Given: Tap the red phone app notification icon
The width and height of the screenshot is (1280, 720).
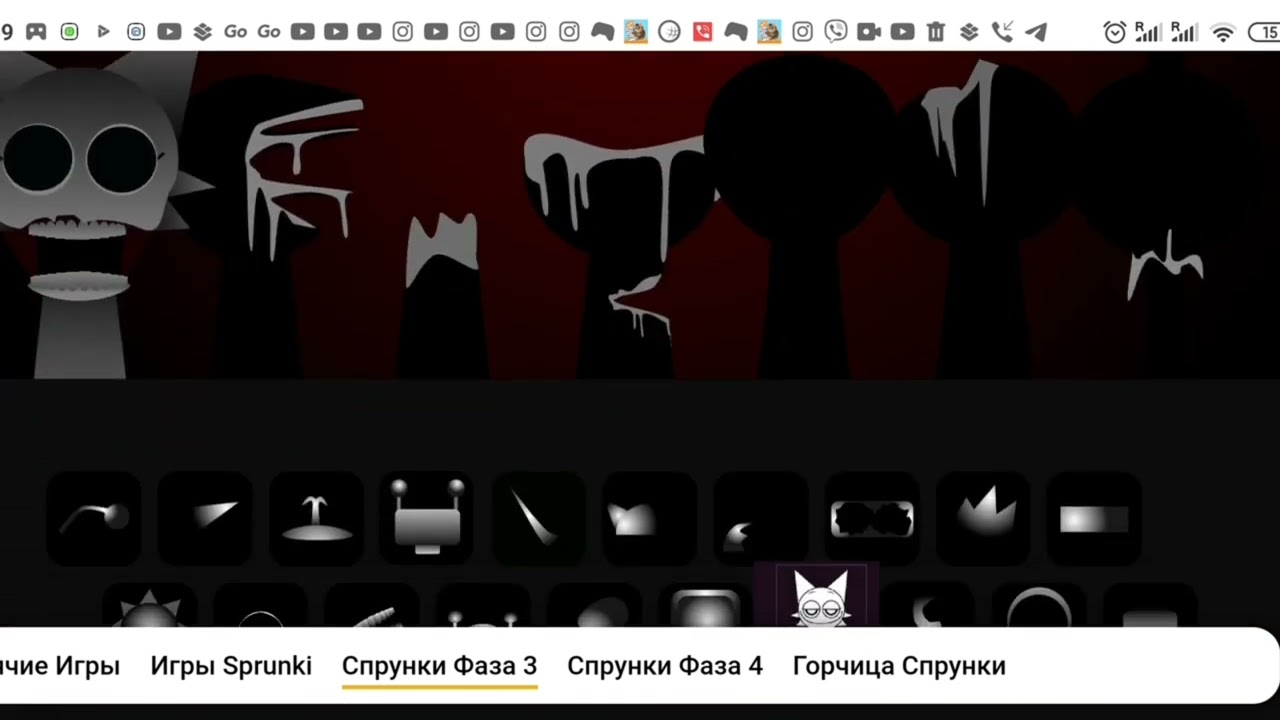Looking at the screenshot, I should tap(703, 32).
